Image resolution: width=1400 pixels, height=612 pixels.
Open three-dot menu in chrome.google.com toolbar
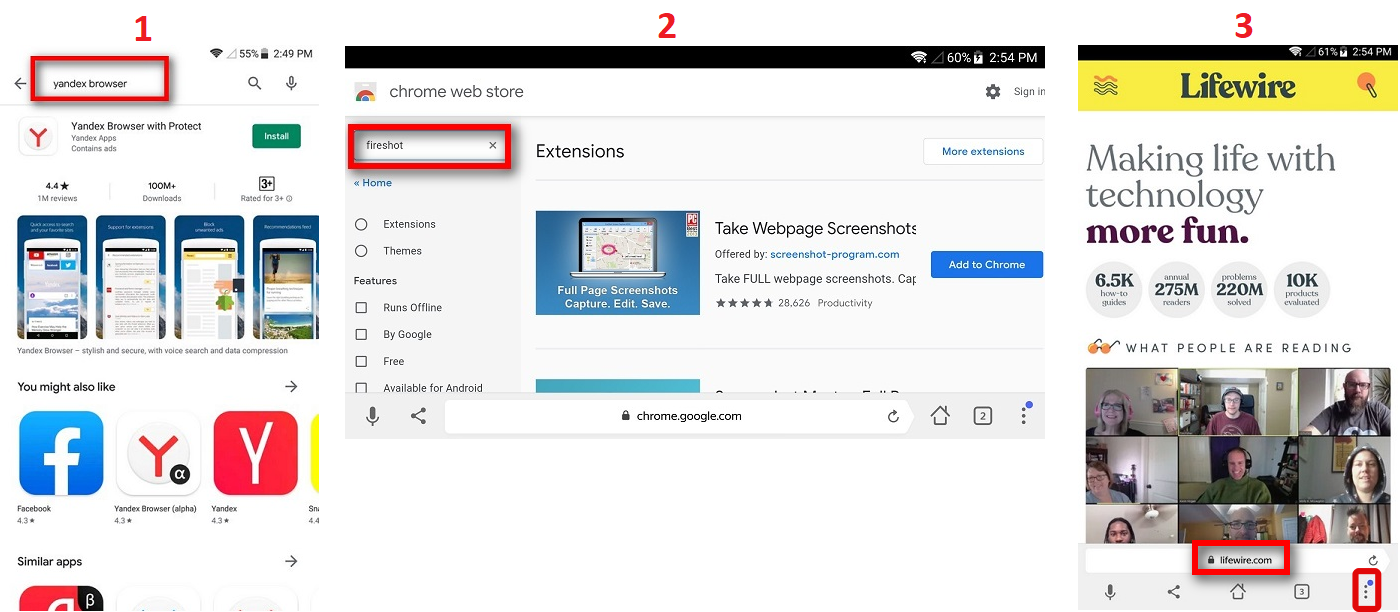point(1024,414)
